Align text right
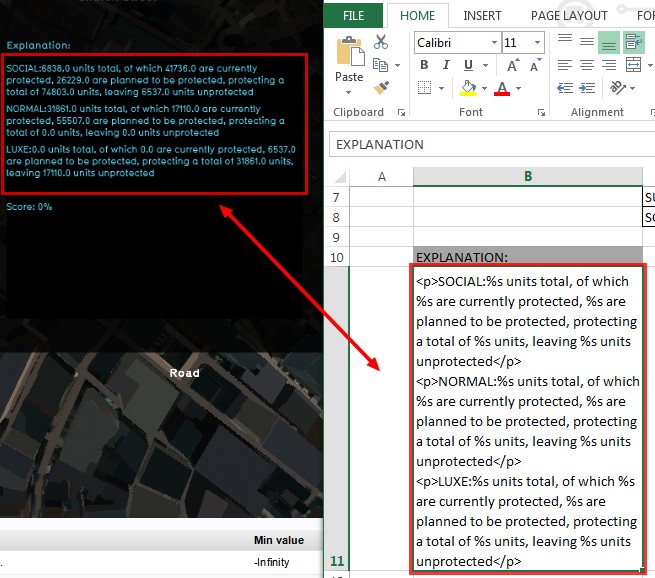The width and height of the screenshot is (655, 578). [609, 65]
